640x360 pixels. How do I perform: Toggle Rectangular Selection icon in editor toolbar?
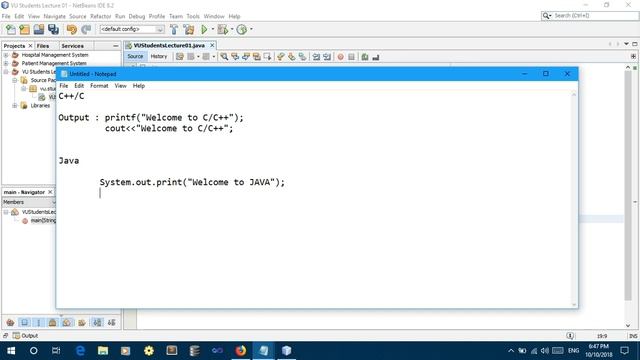267,57
